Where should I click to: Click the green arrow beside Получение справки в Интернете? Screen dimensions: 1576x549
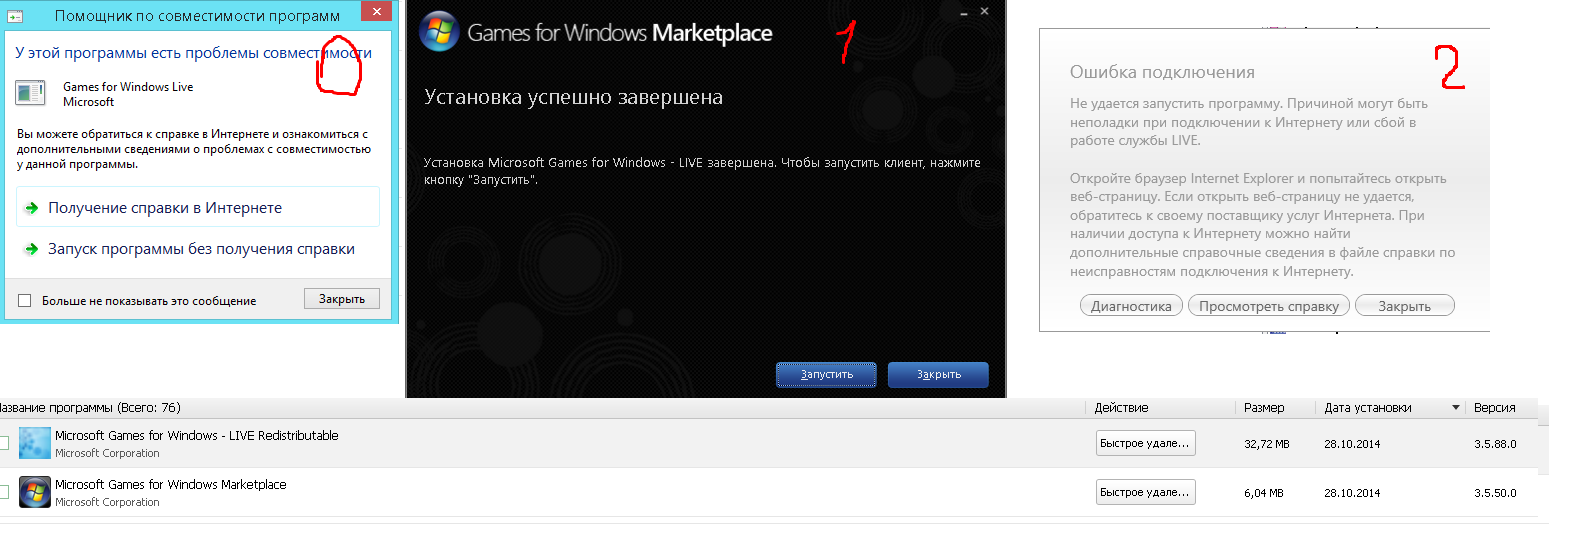tap(32, 208)
